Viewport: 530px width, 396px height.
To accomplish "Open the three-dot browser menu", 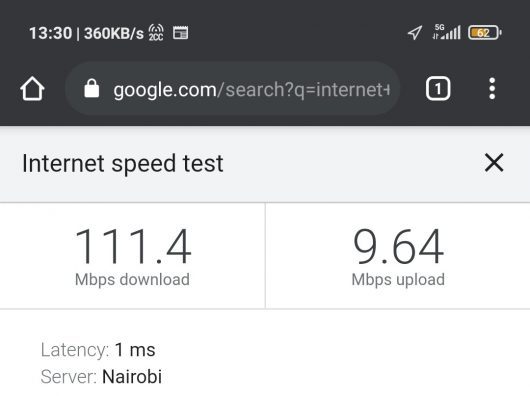I will [492, 89].
